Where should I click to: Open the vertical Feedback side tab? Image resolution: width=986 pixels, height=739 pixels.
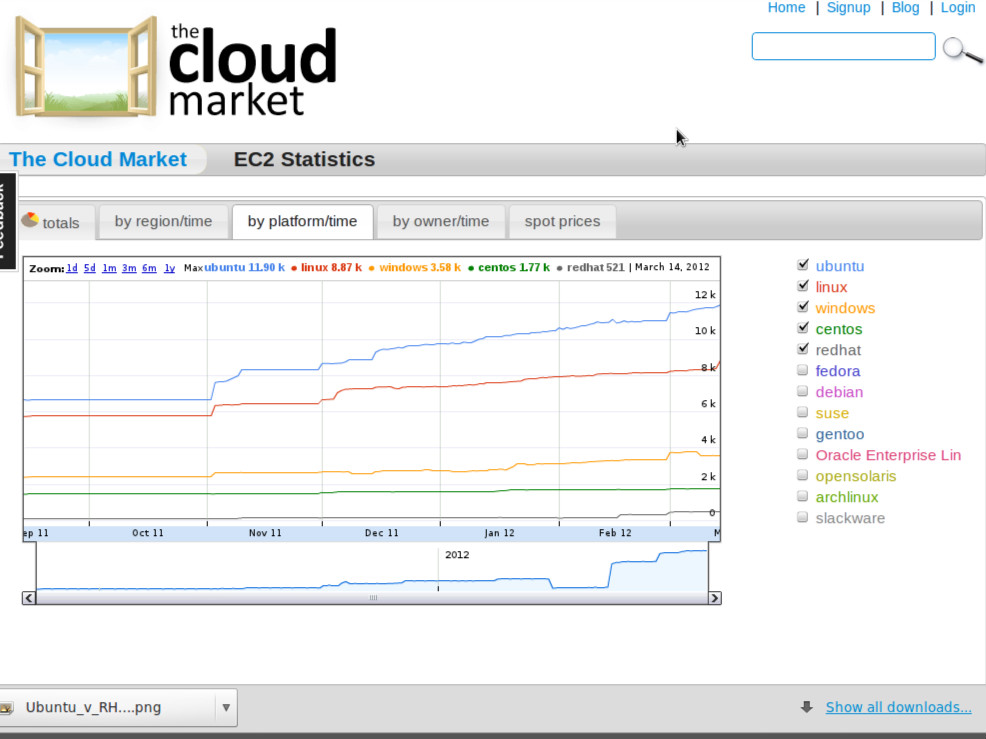6,222
